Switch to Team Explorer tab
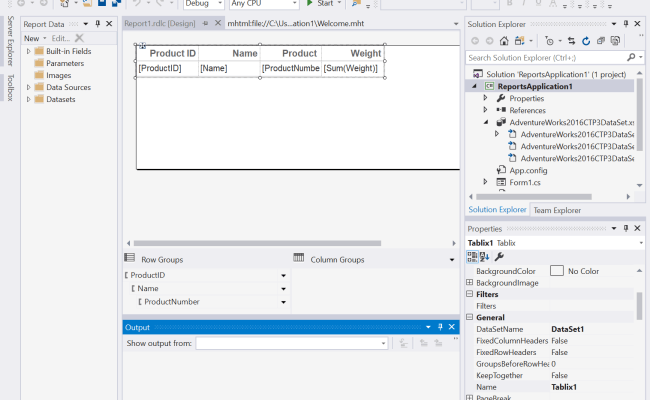Image resolution: width=650 pixels, height=400 pixels. 557,210
